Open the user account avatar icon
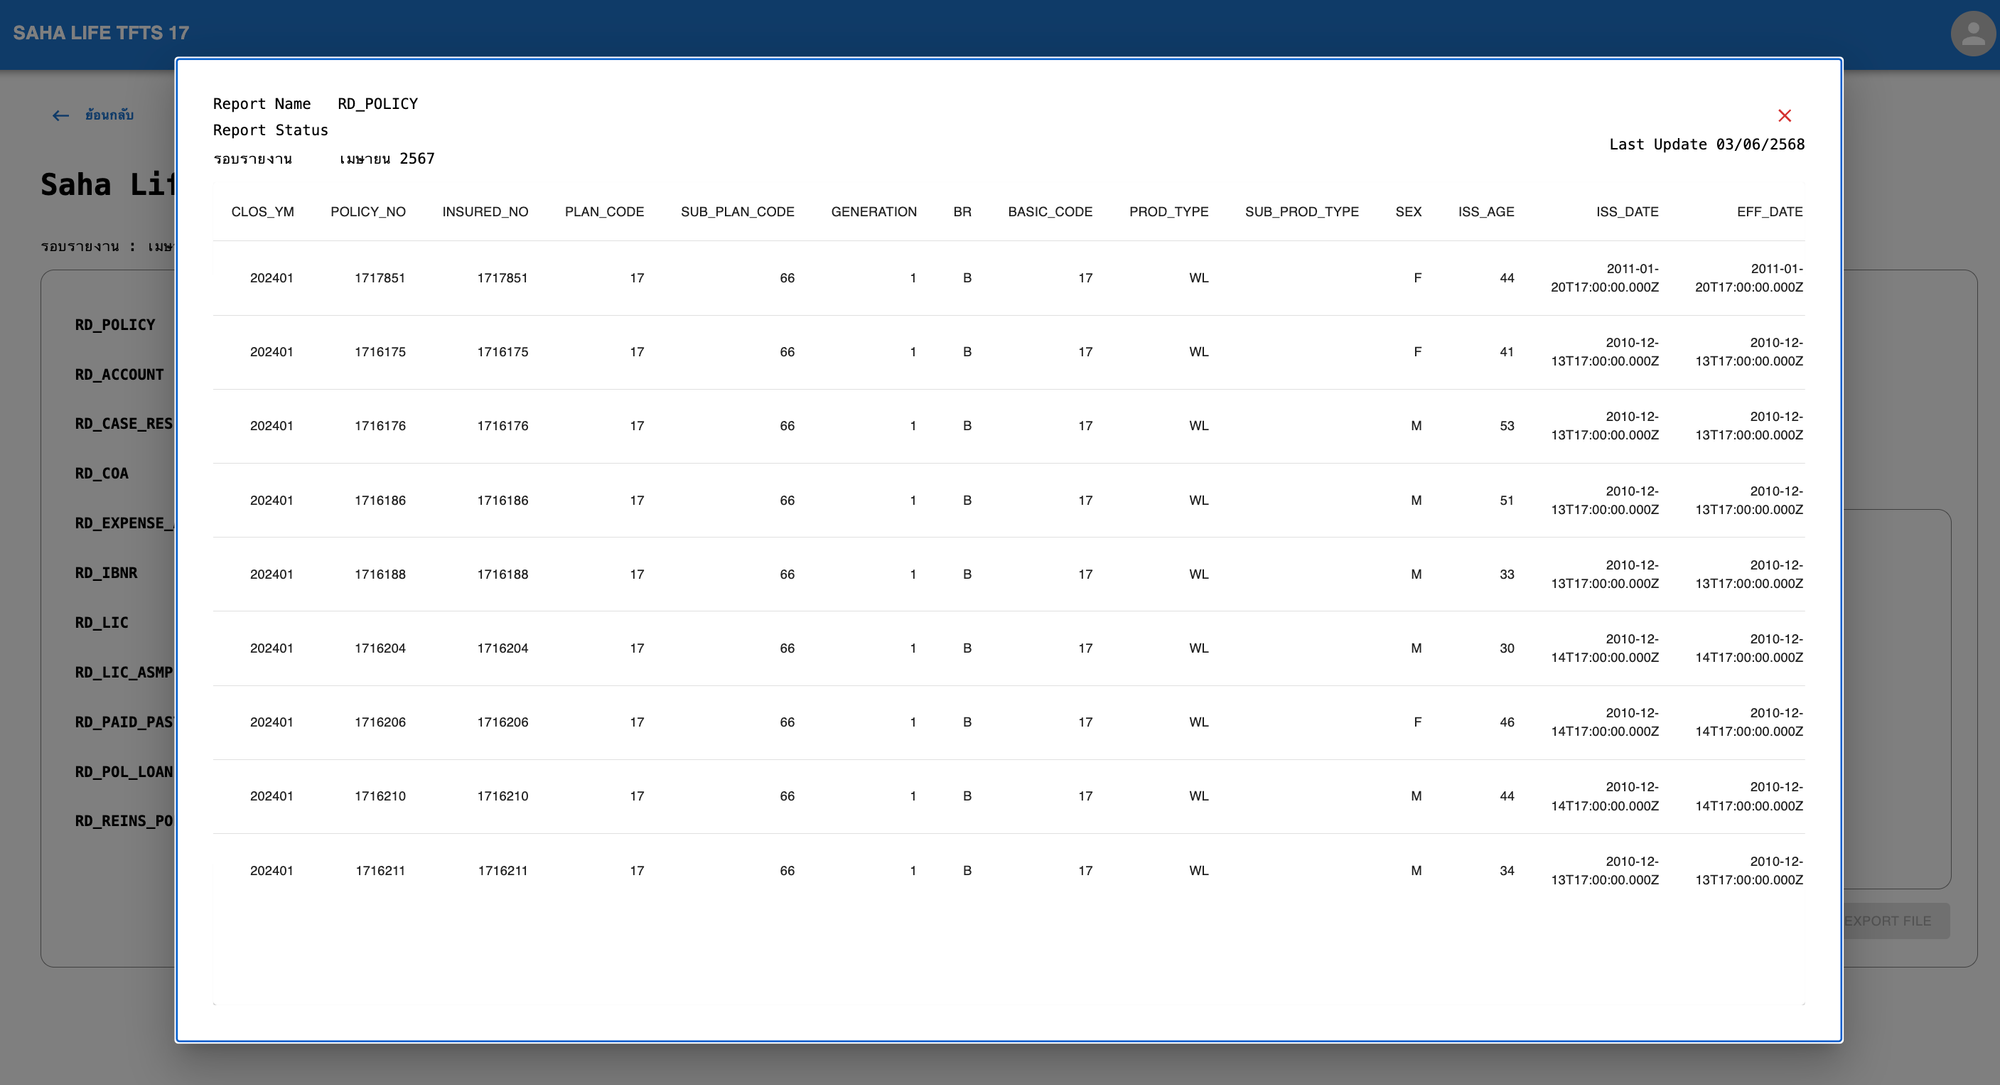Image resolution: width=2000 pixels, height=1085 pixels. coord(1972,34)
